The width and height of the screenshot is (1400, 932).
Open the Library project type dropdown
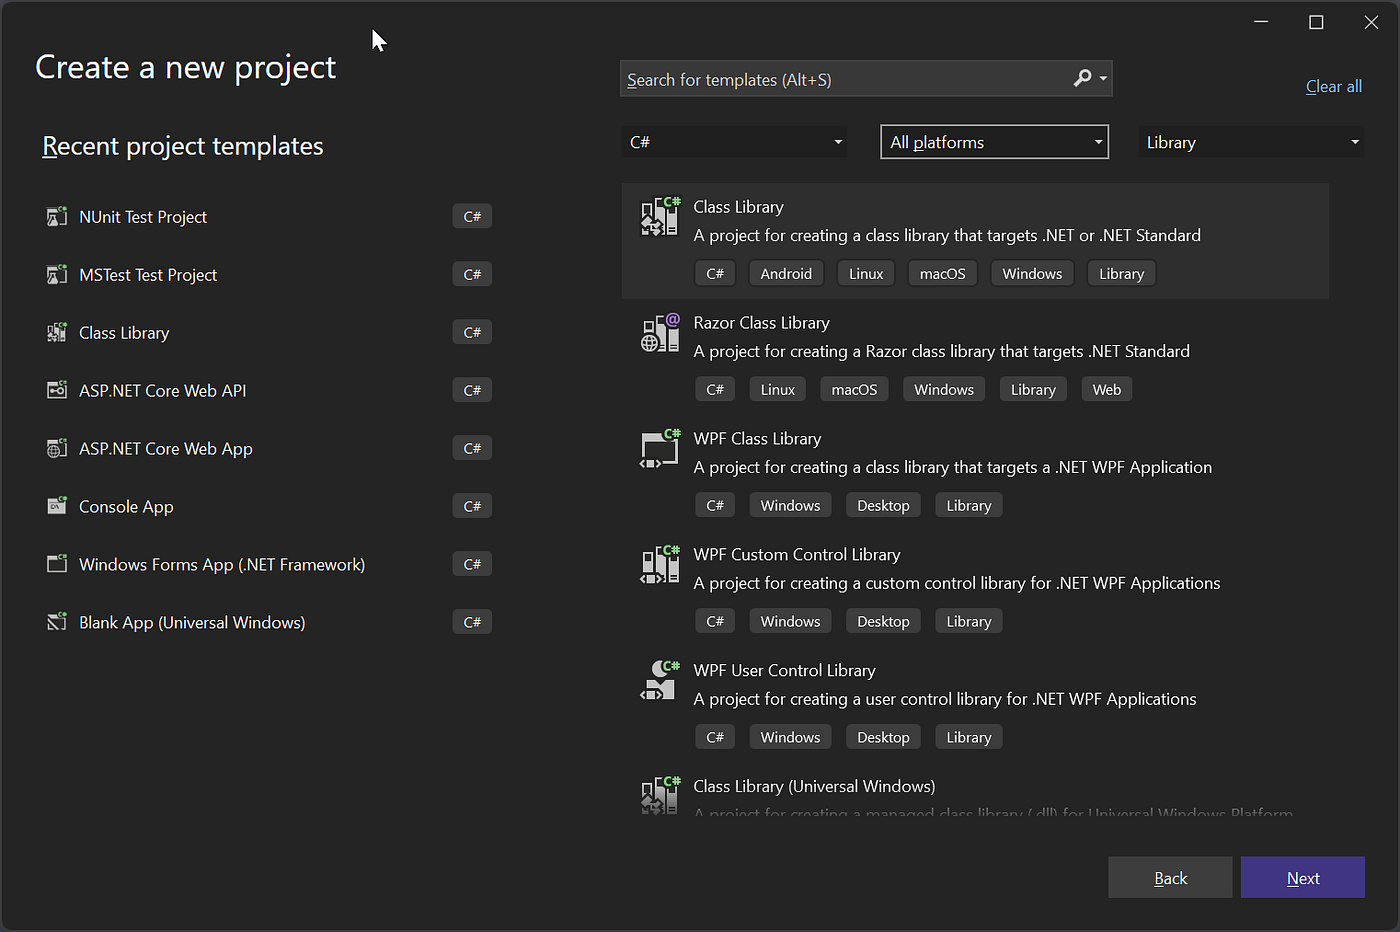point(1252,142)
